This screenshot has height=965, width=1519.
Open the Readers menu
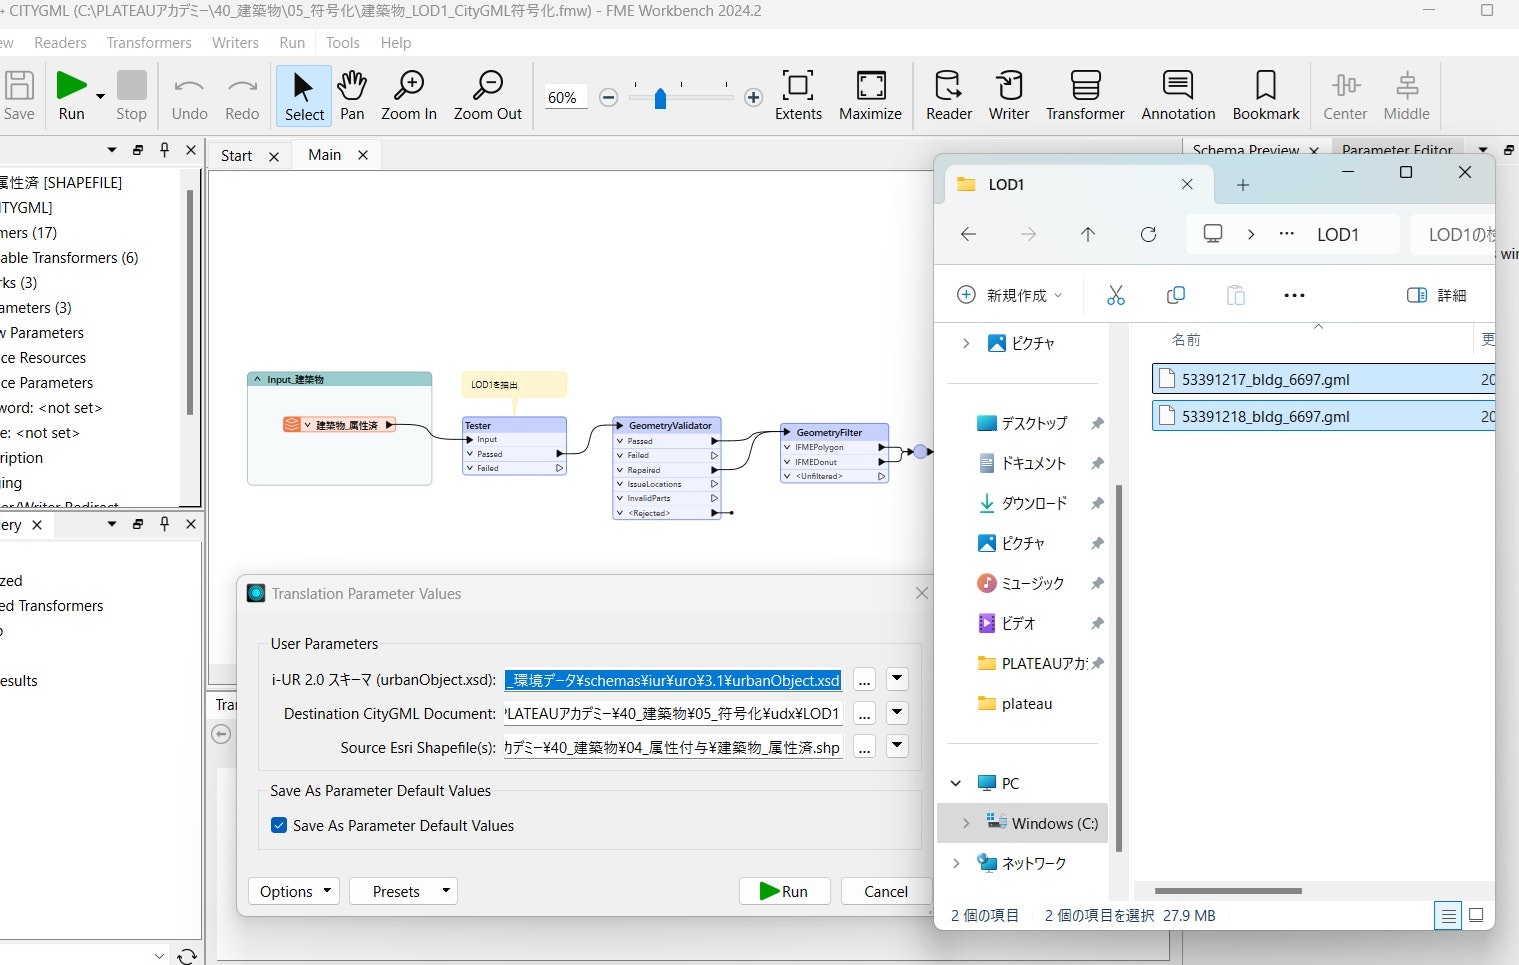pos(60,43)
